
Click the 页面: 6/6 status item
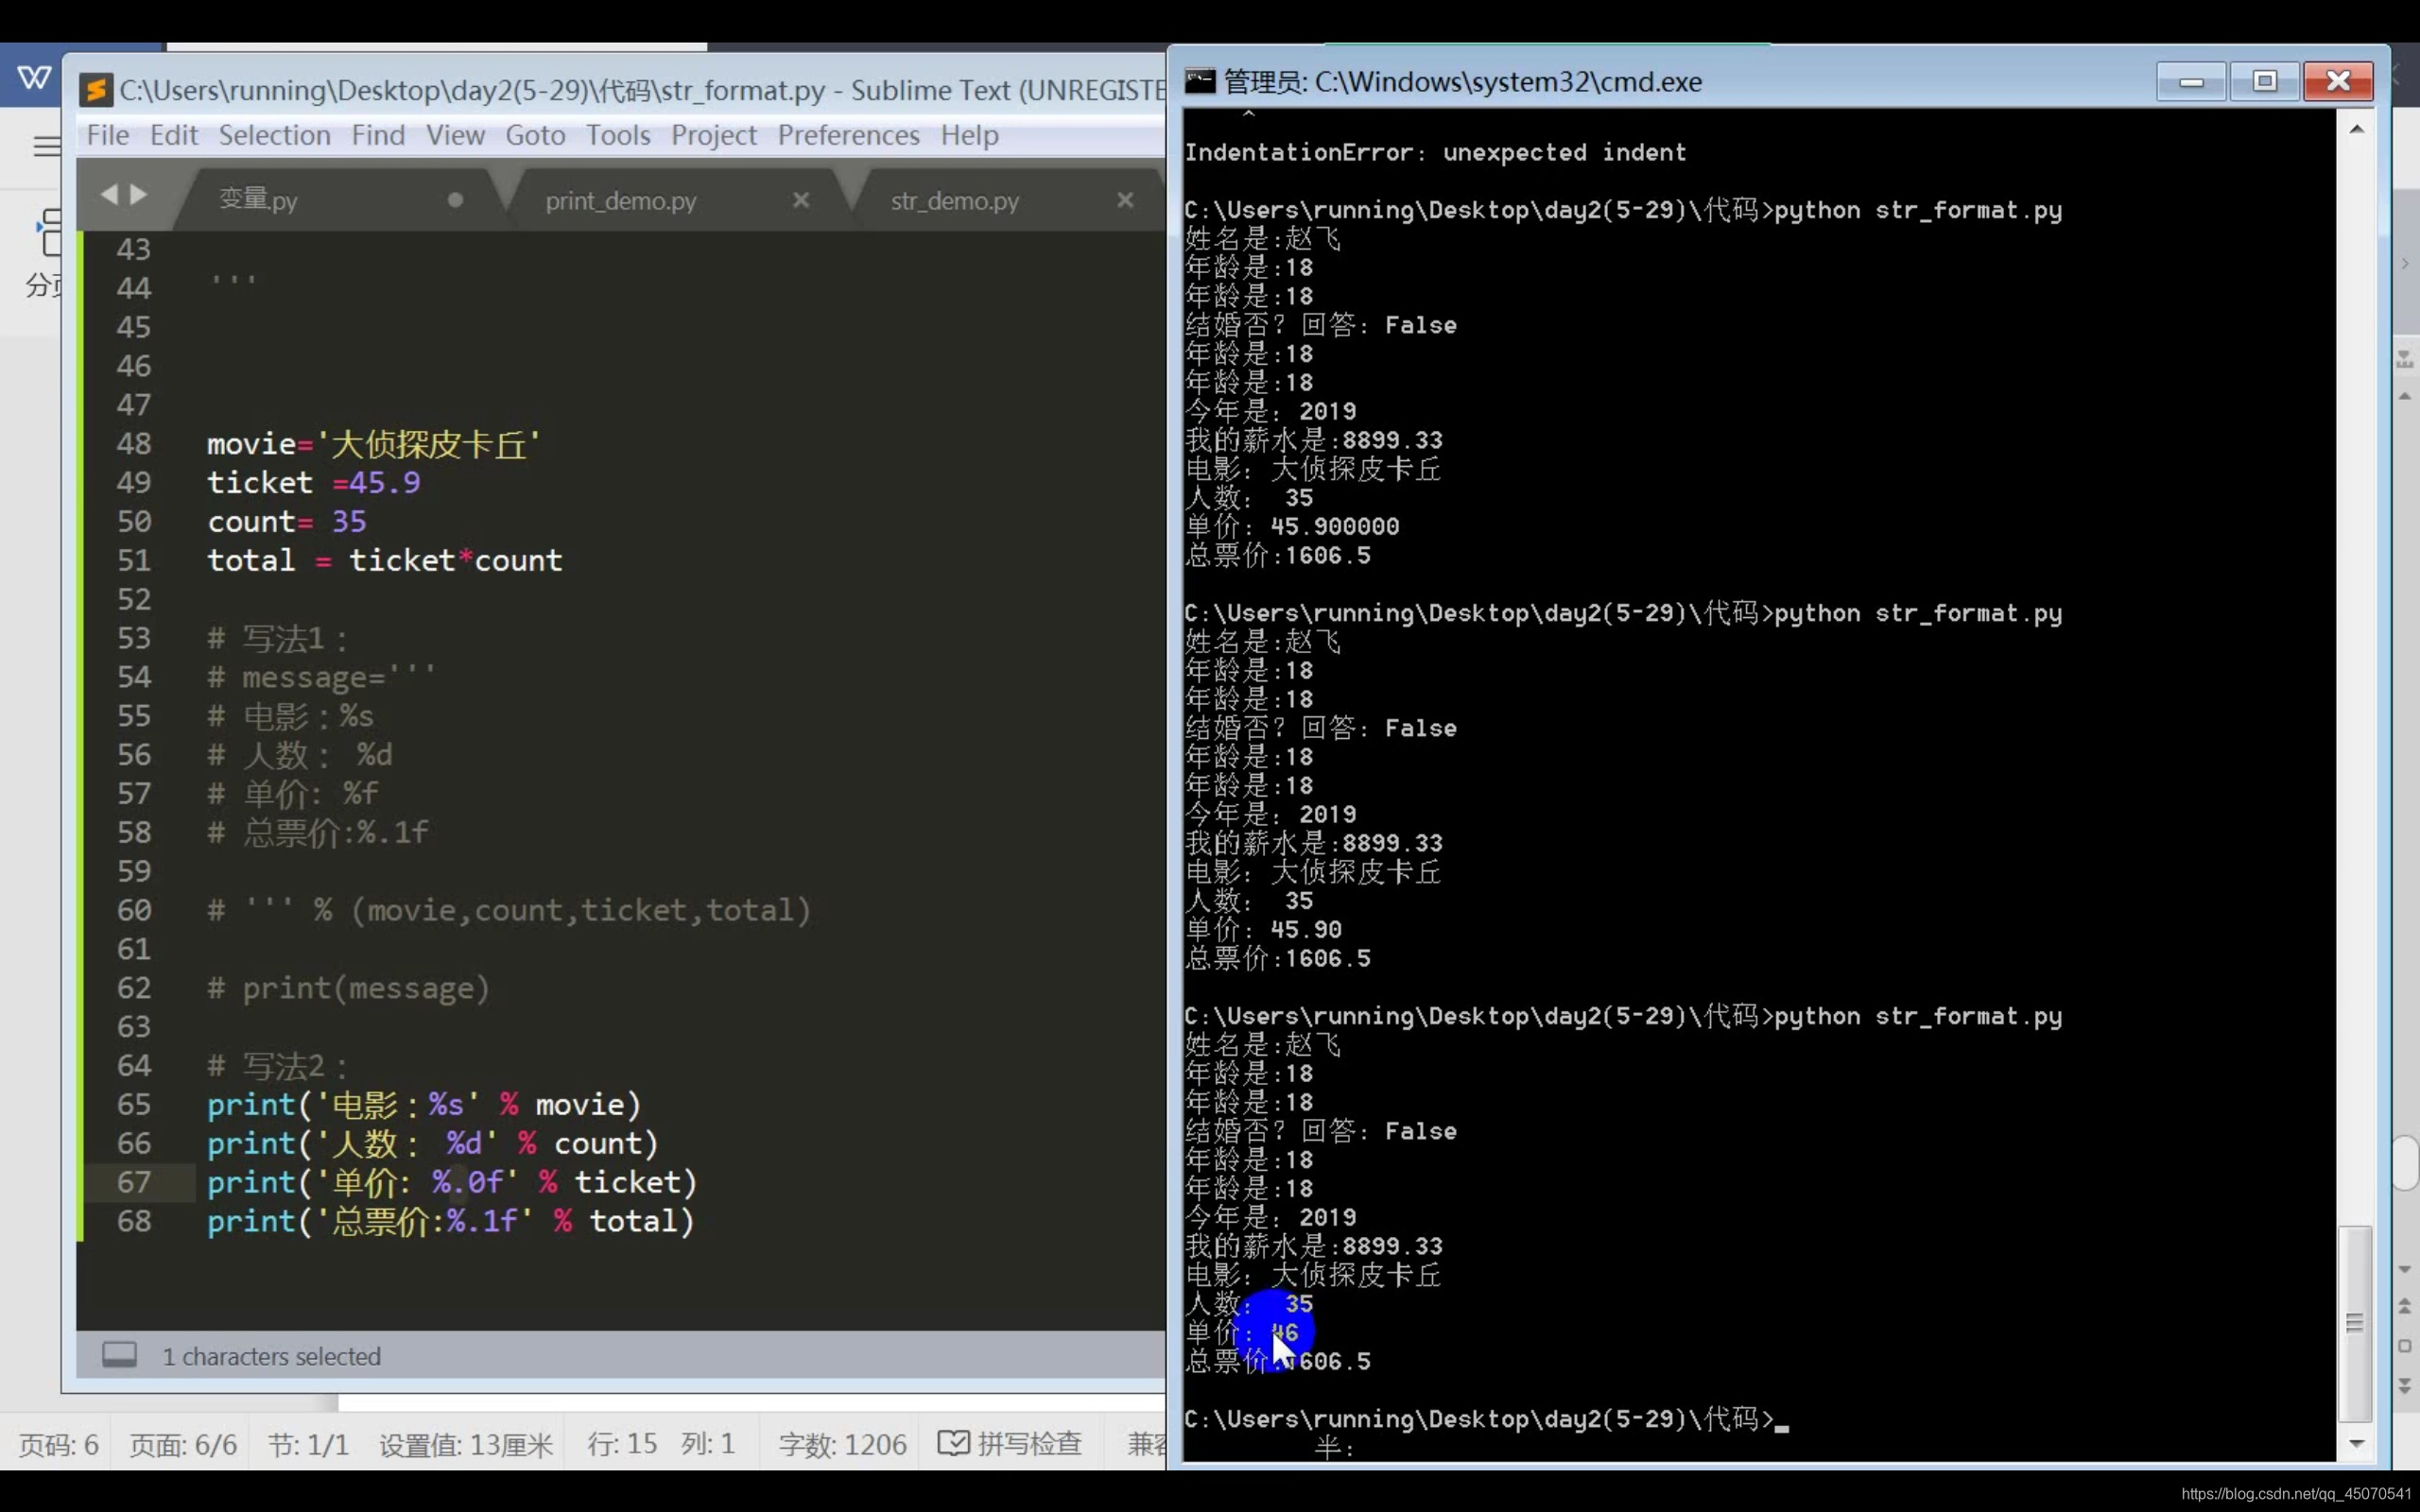(183, 1444)
